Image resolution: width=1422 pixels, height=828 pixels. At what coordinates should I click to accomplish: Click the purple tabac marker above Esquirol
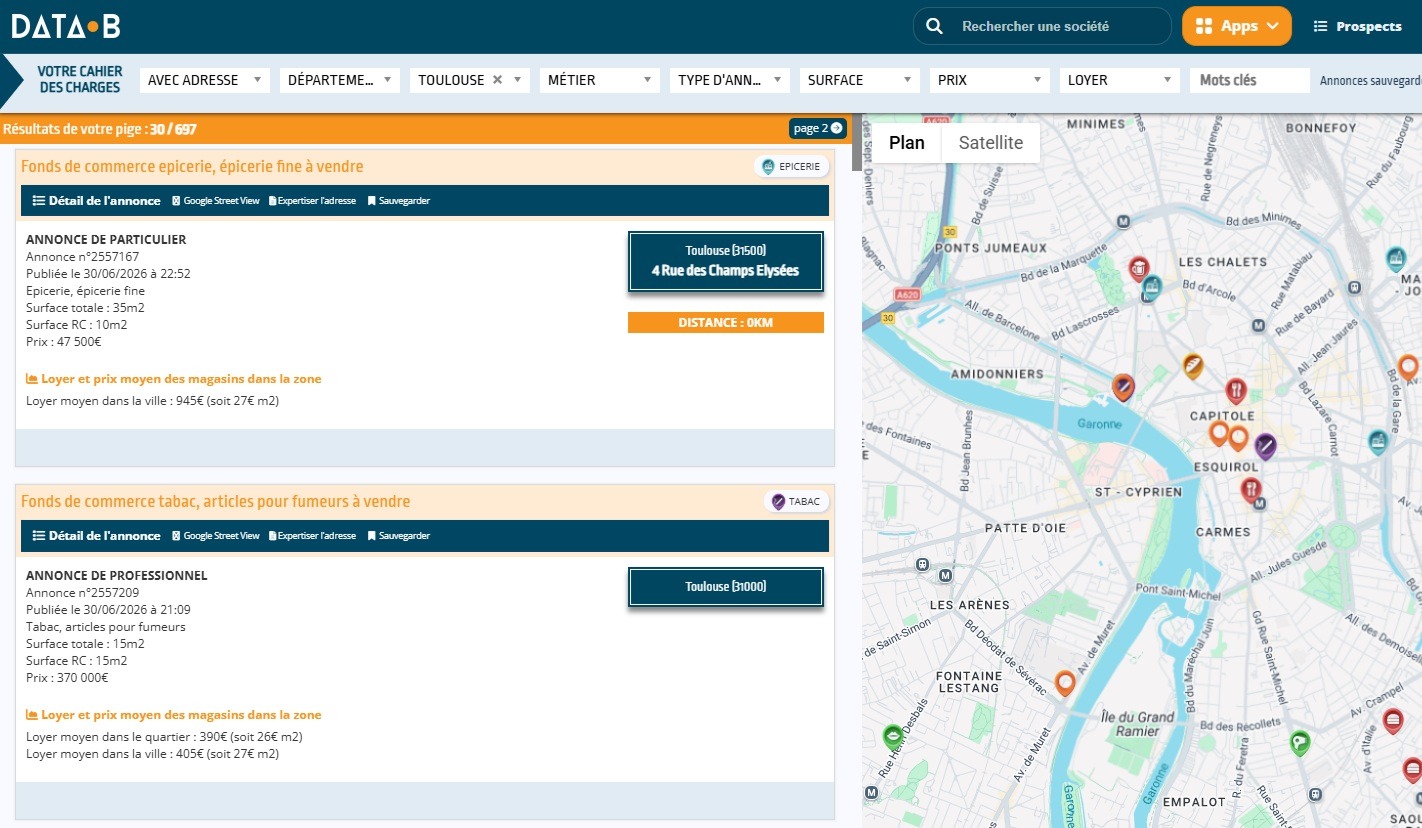(1265, 446)
